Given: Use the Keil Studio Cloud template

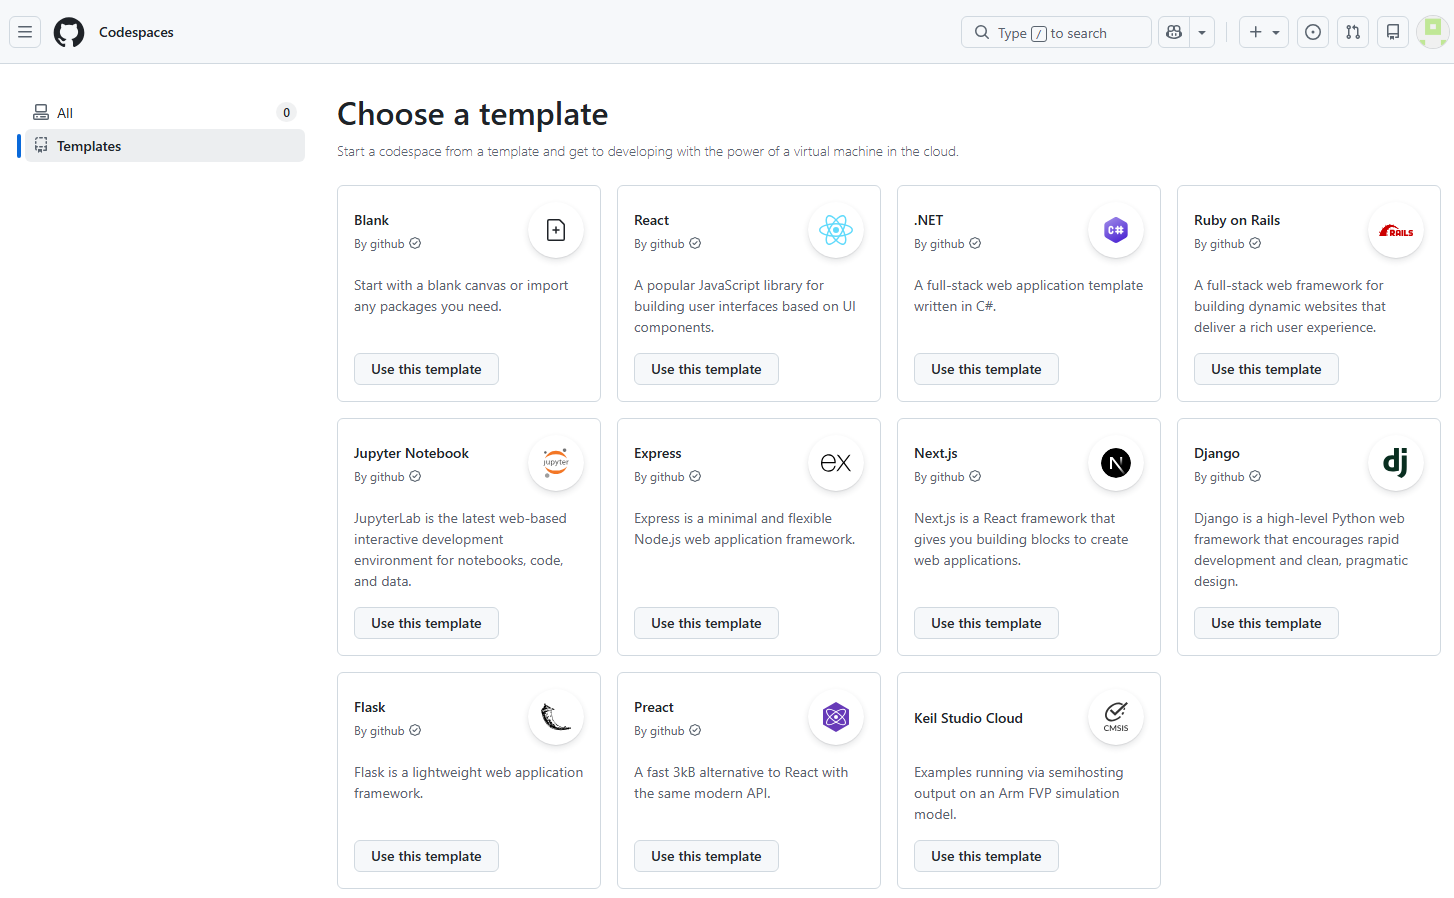Looking at the screenshot, I should (x=986, y=856).
